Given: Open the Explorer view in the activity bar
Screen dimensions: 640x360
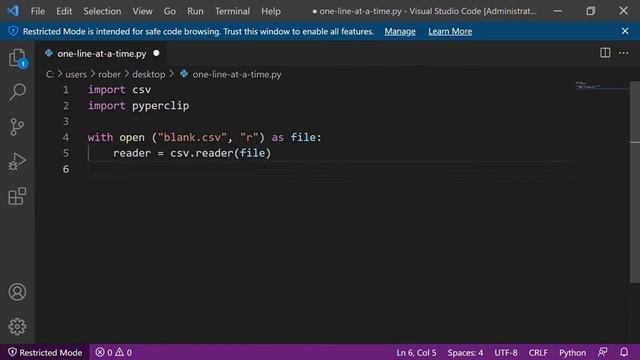Looking at the screenshot, I should click(x=17, y=58).
